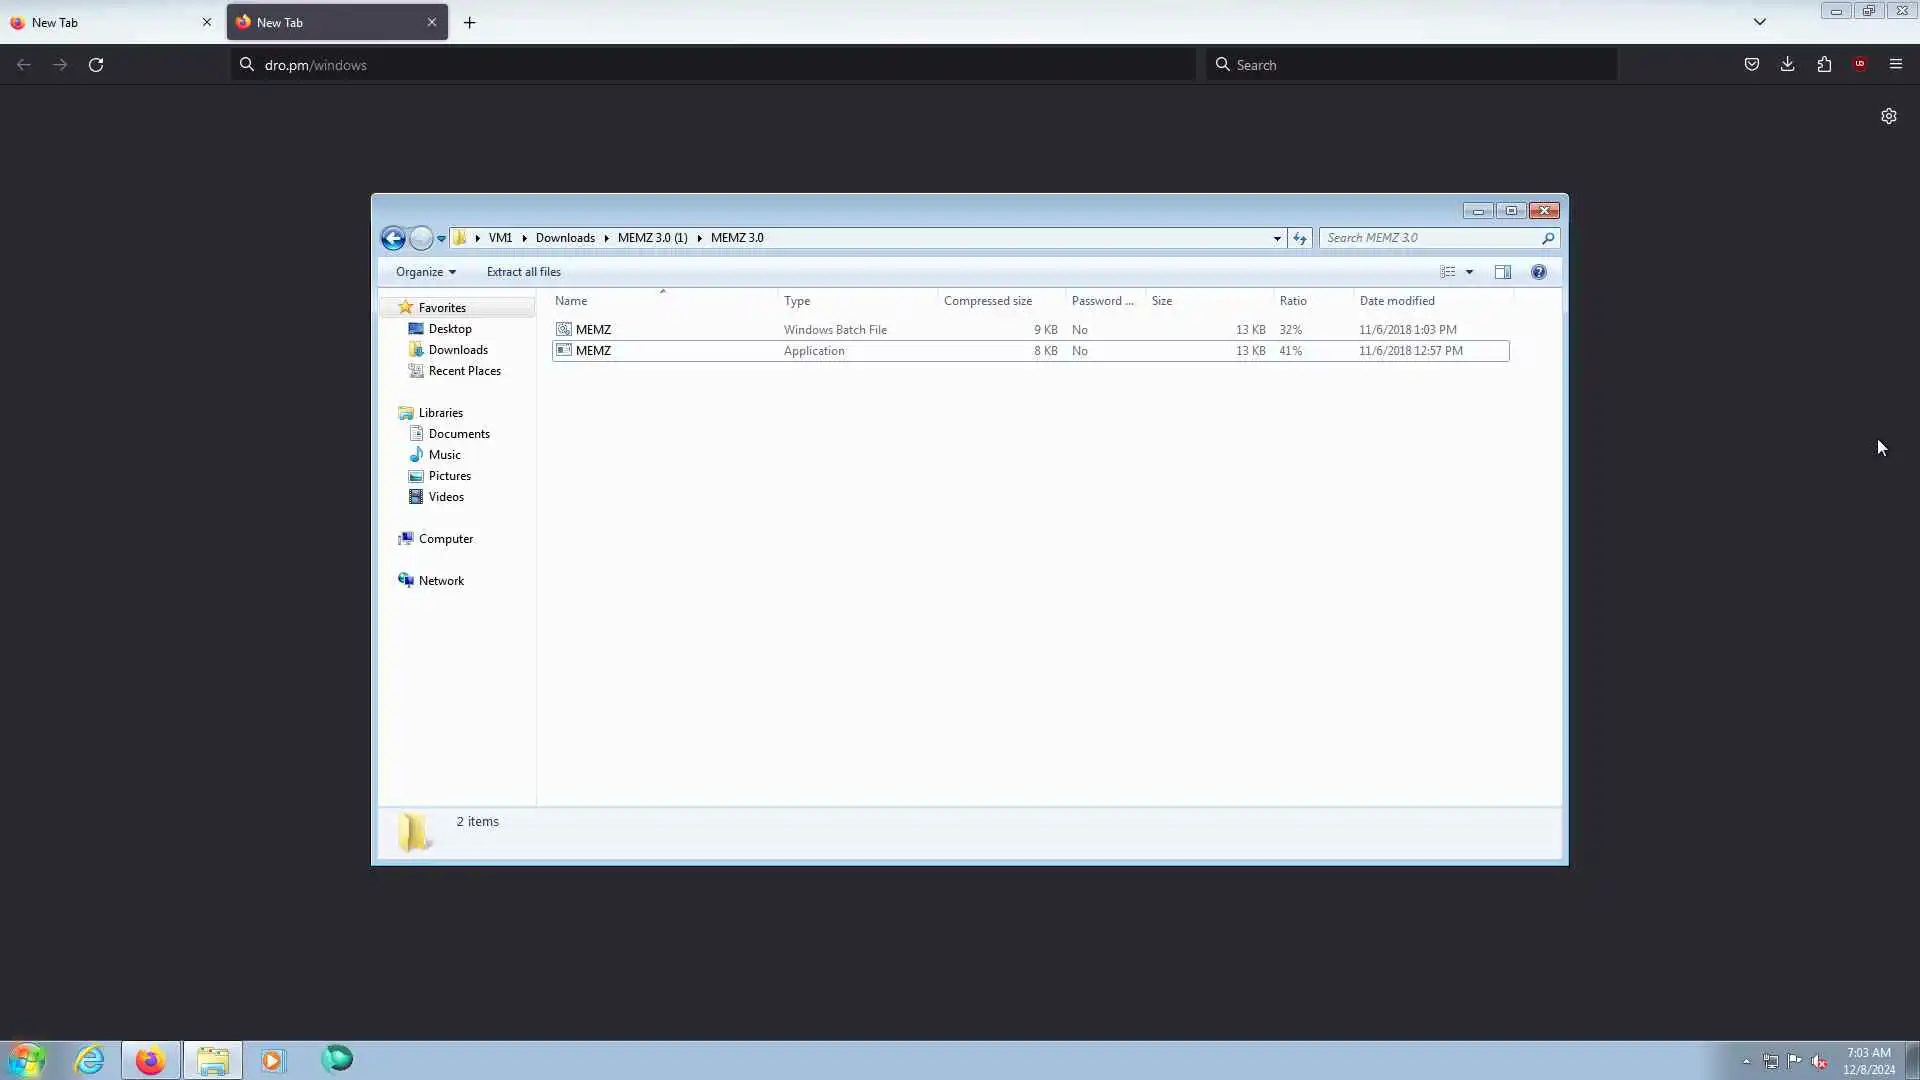The image size is (1920, 1080).
Task: Click the Explorer help question-mark icon
Action: coord(1538,272)
